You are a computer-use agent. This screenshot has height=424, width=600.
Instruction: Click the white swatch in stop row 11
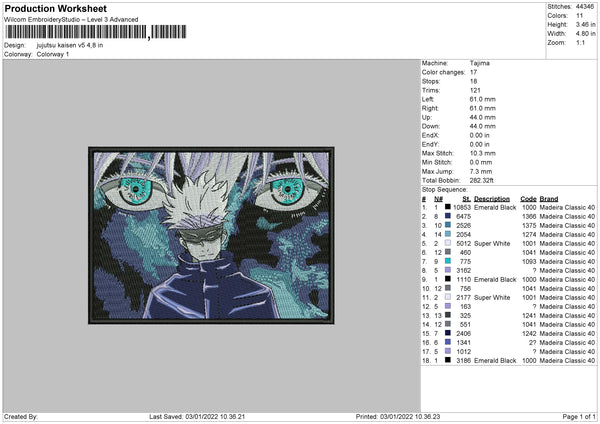(448, 297)
